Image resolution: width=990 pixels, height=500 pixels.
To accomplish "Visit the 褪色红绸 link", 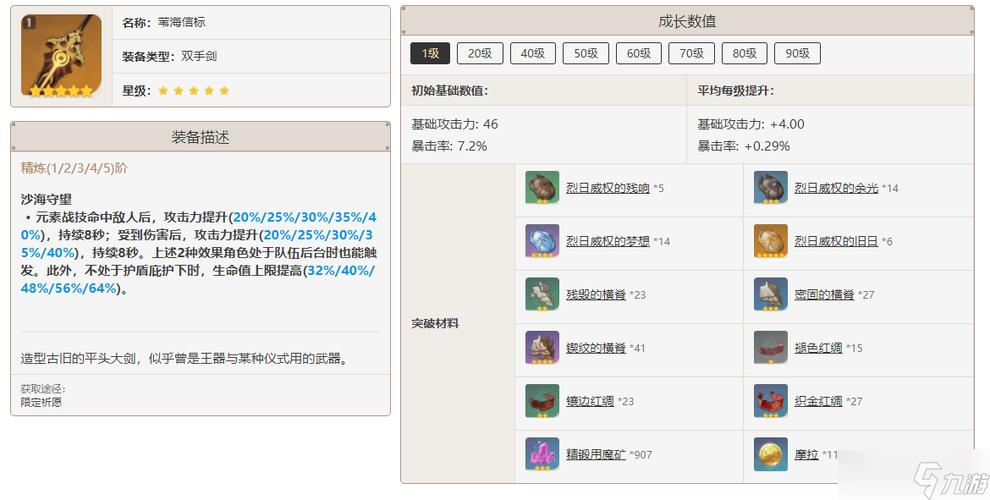I will click(x=818, y=348).
